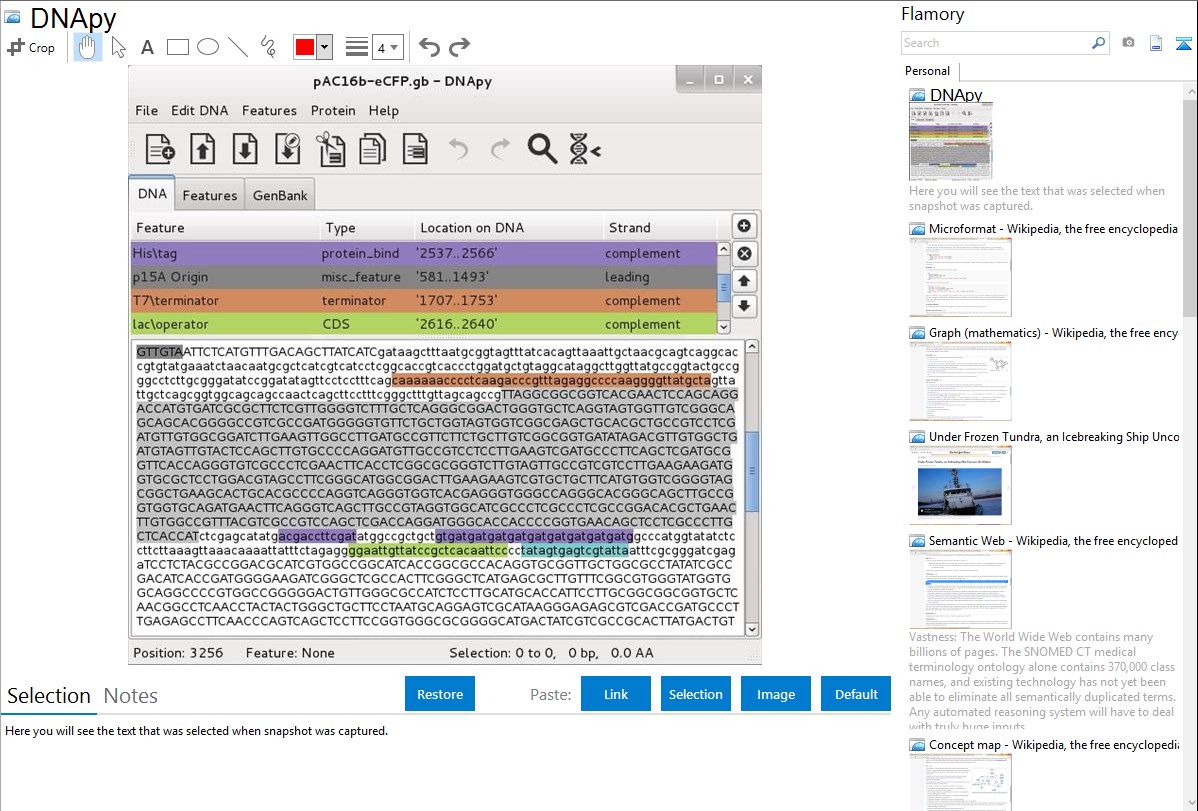The image size is (1198, 811).
Task: Select the Crop tool
Action: [31, 47]
